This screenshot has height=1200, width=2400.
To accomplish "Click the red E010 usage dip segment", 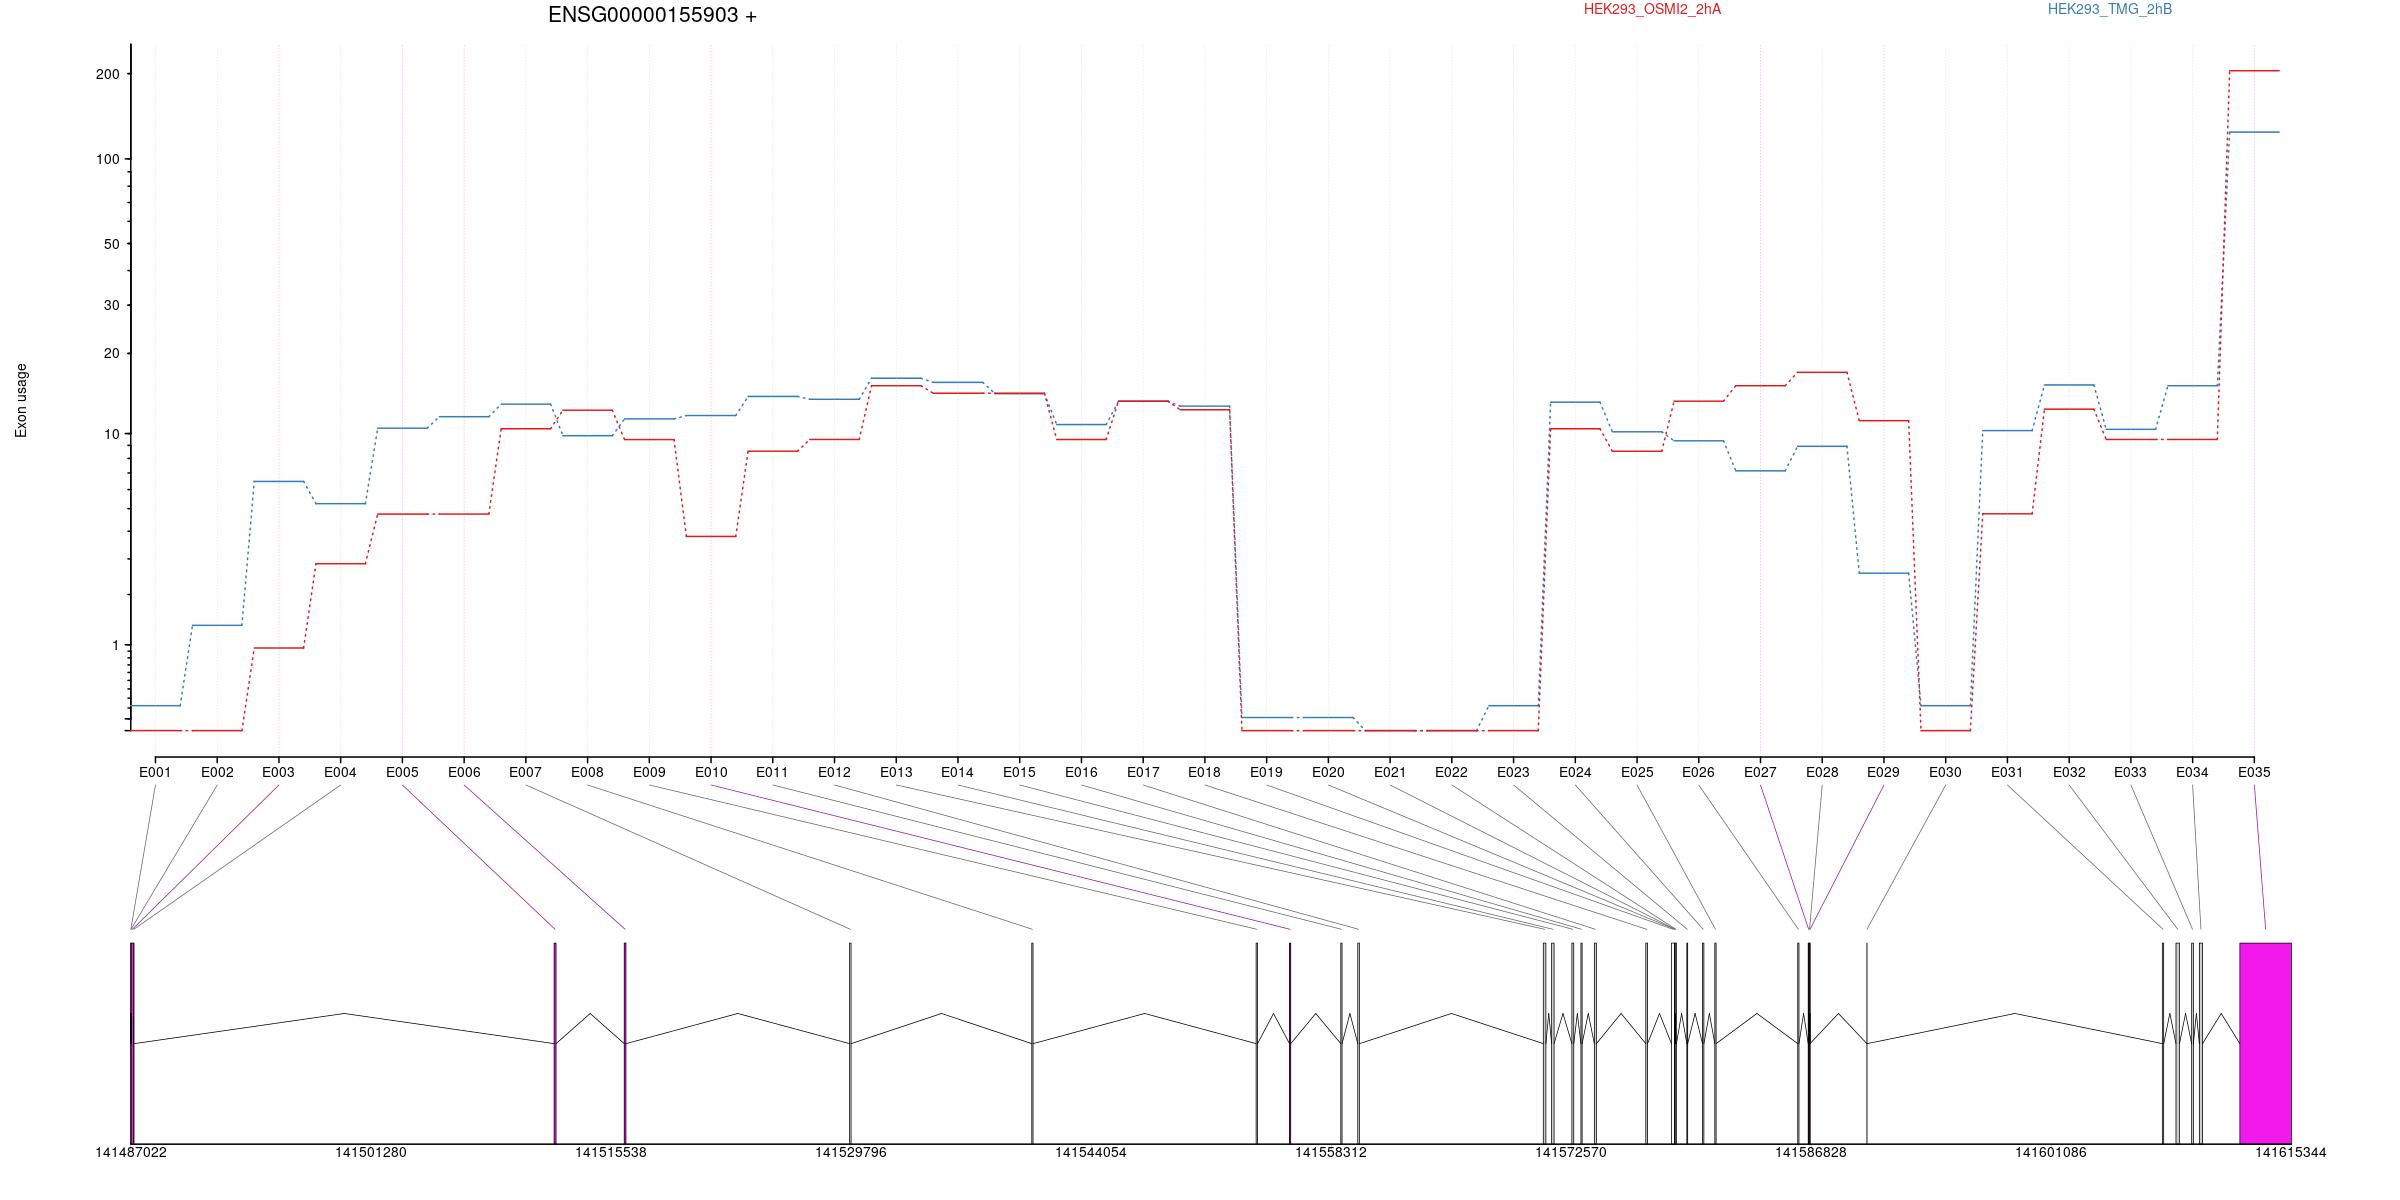I will tap(711, 537).
